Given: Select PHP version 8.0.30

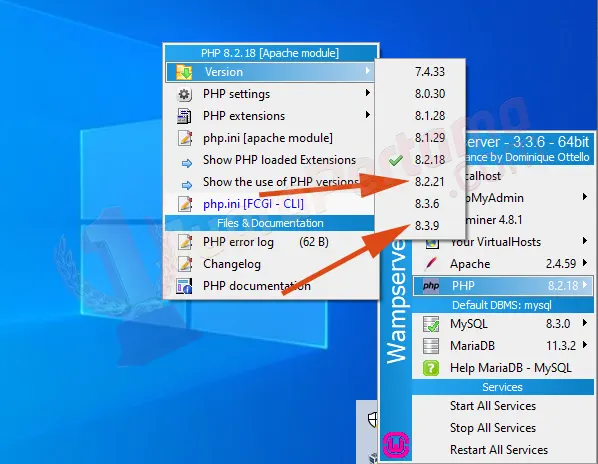Looking at the screenshot, I should tap(430, 94).
